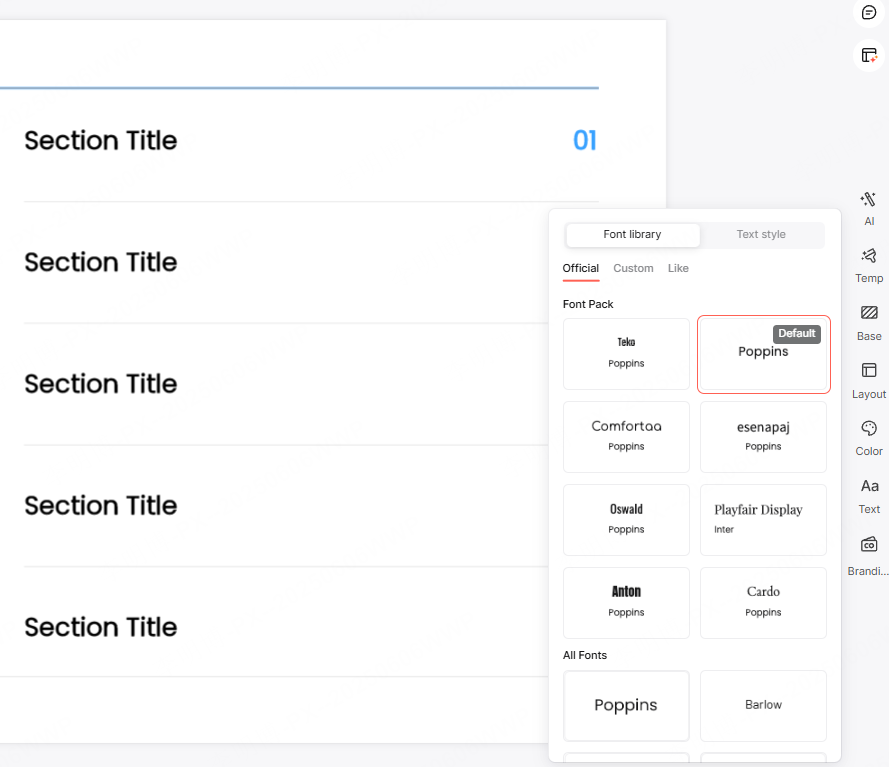The width and height of the screenshot is (889, 767).
Task: Select the Font library tab
Action: [632, 234]
